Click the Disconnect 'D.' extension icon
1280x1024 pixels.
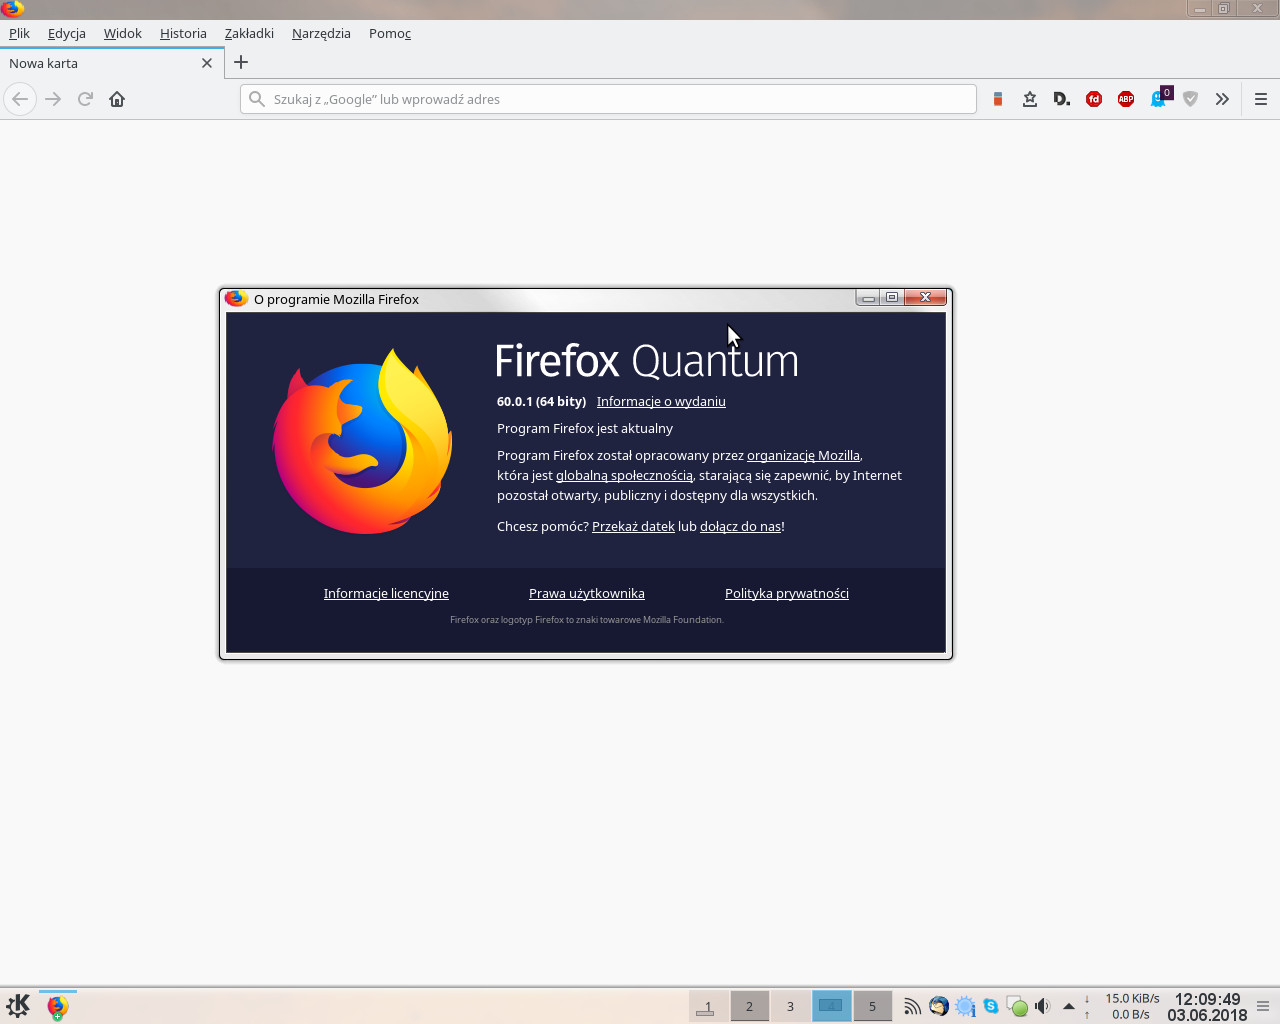coord(1061,99)
